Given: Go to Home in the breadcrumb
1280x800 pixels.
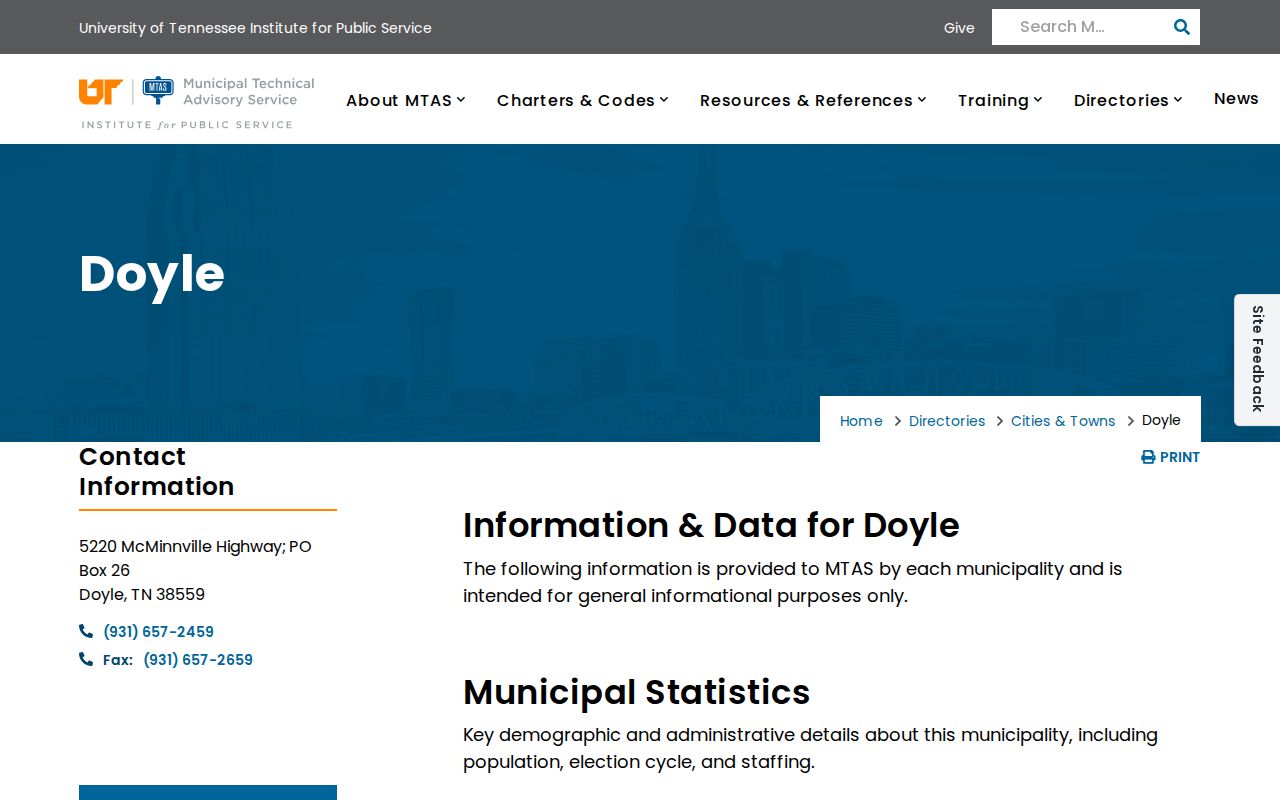Looking at the screenshot, I should (861, 421).
